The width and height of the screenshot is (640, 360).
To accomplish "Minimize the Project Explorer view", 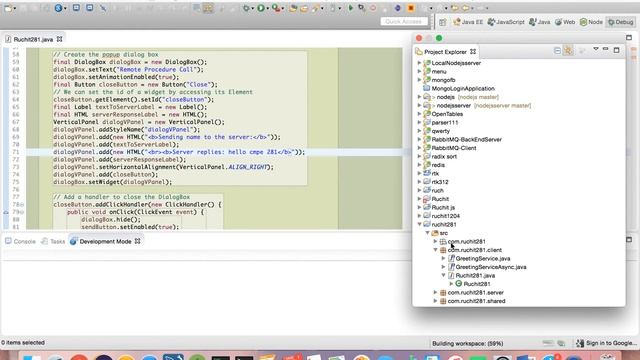I will (605, 49).
